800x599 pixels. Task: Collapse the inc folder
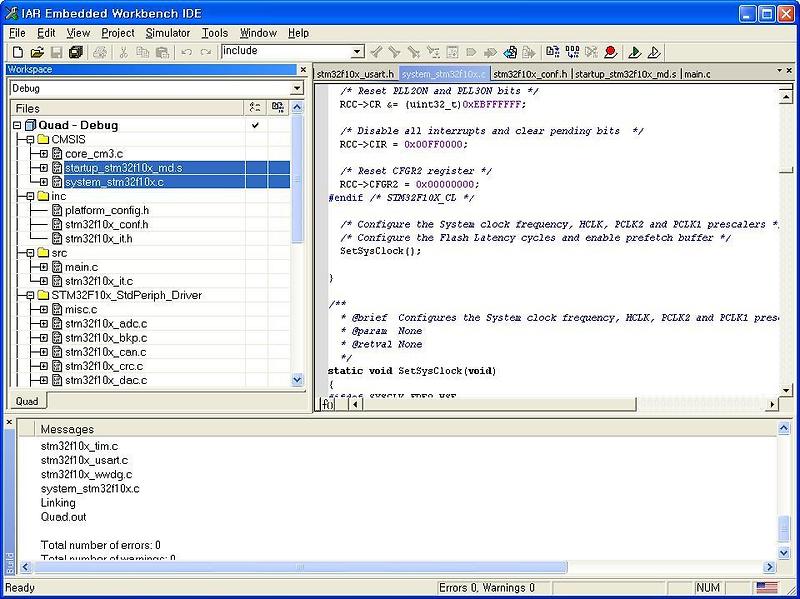(30, 196)
